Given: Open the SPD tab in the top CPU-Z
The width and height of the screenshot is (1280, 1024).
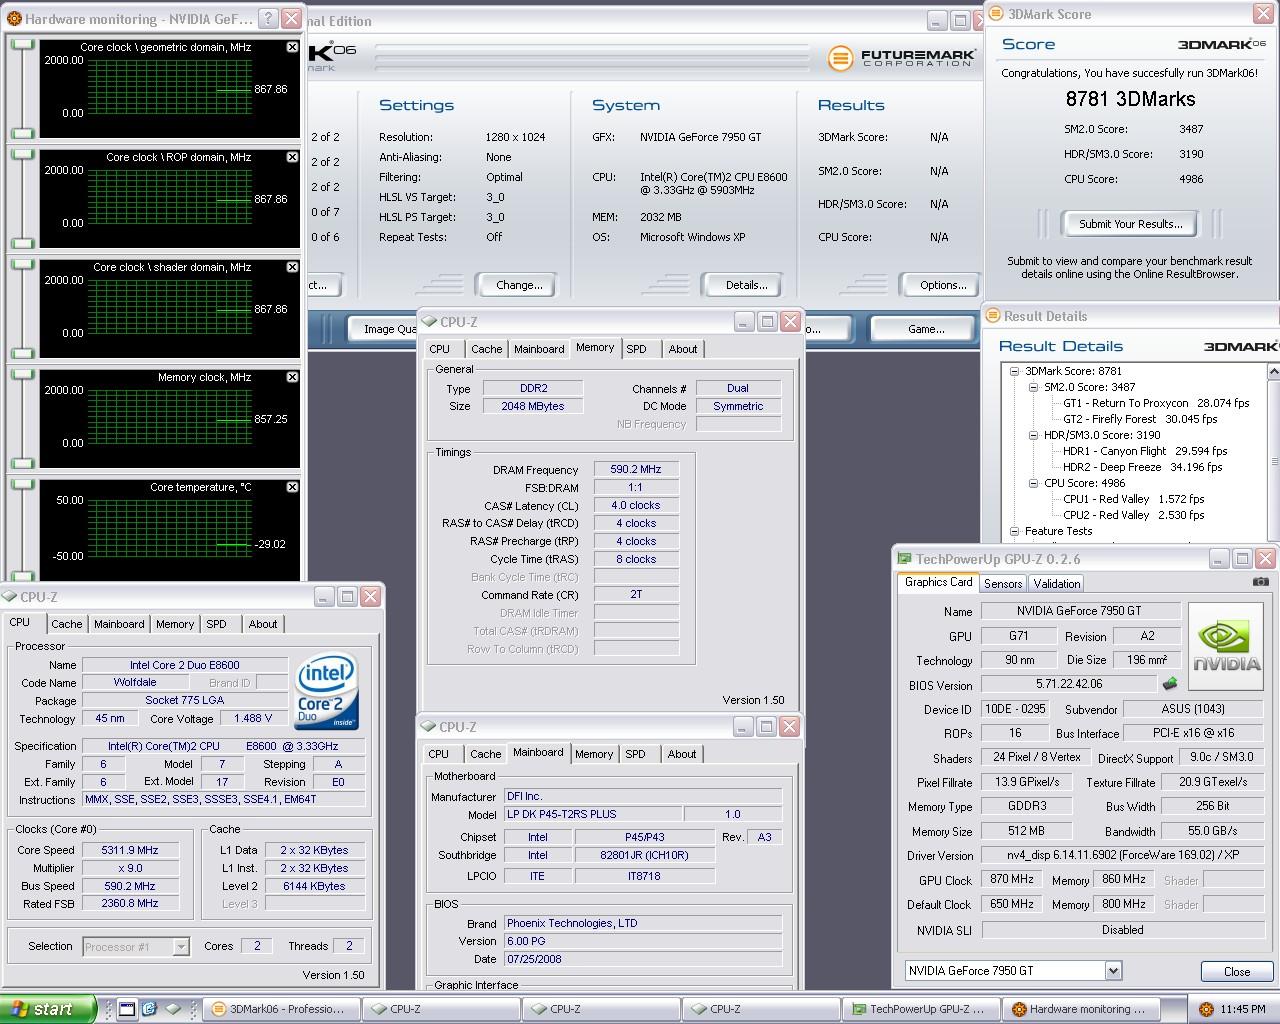Looking at the screenshot, I should click(636, 349).
